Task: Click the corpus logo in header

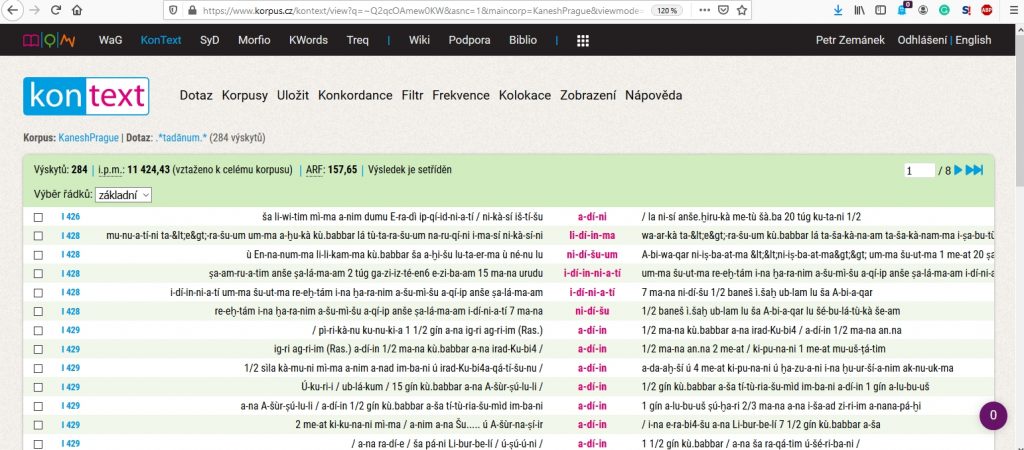Action: [49, 40]
